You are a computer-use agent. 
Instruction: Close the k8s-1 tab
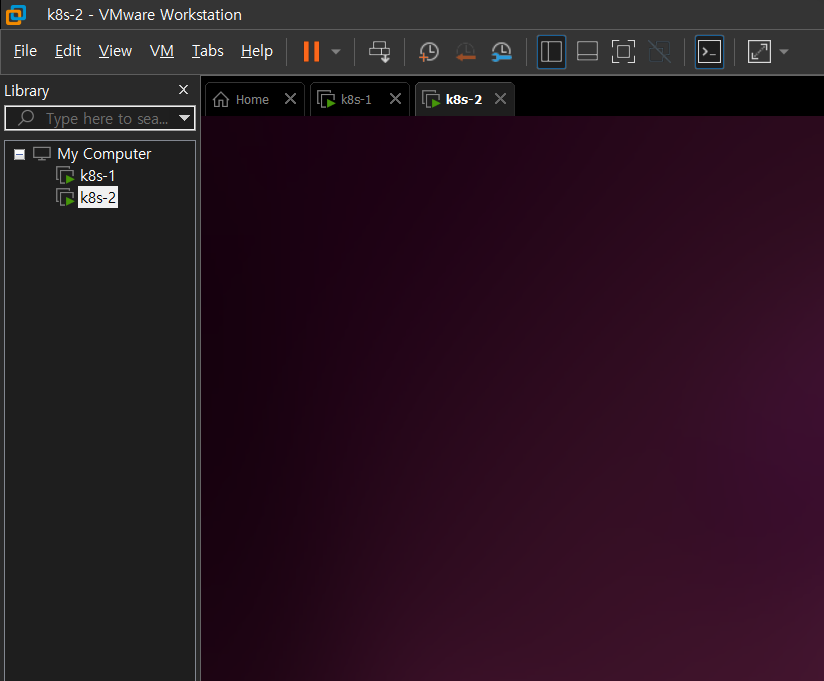pyautogui.click(x=395, y=99)
